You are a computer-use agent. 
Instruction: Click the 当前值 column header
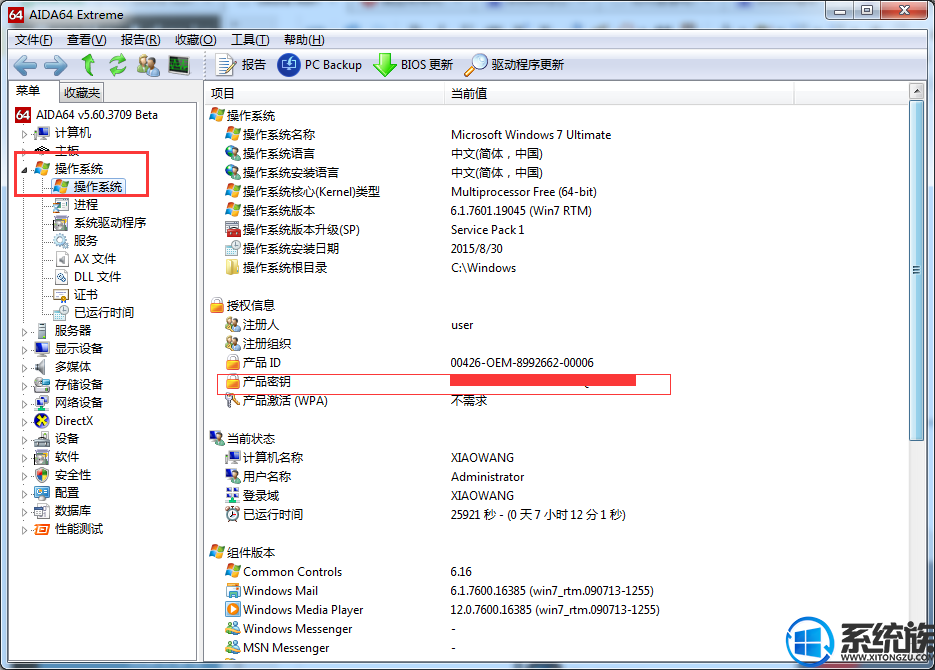pyautogui.click(x=619, y=94)
